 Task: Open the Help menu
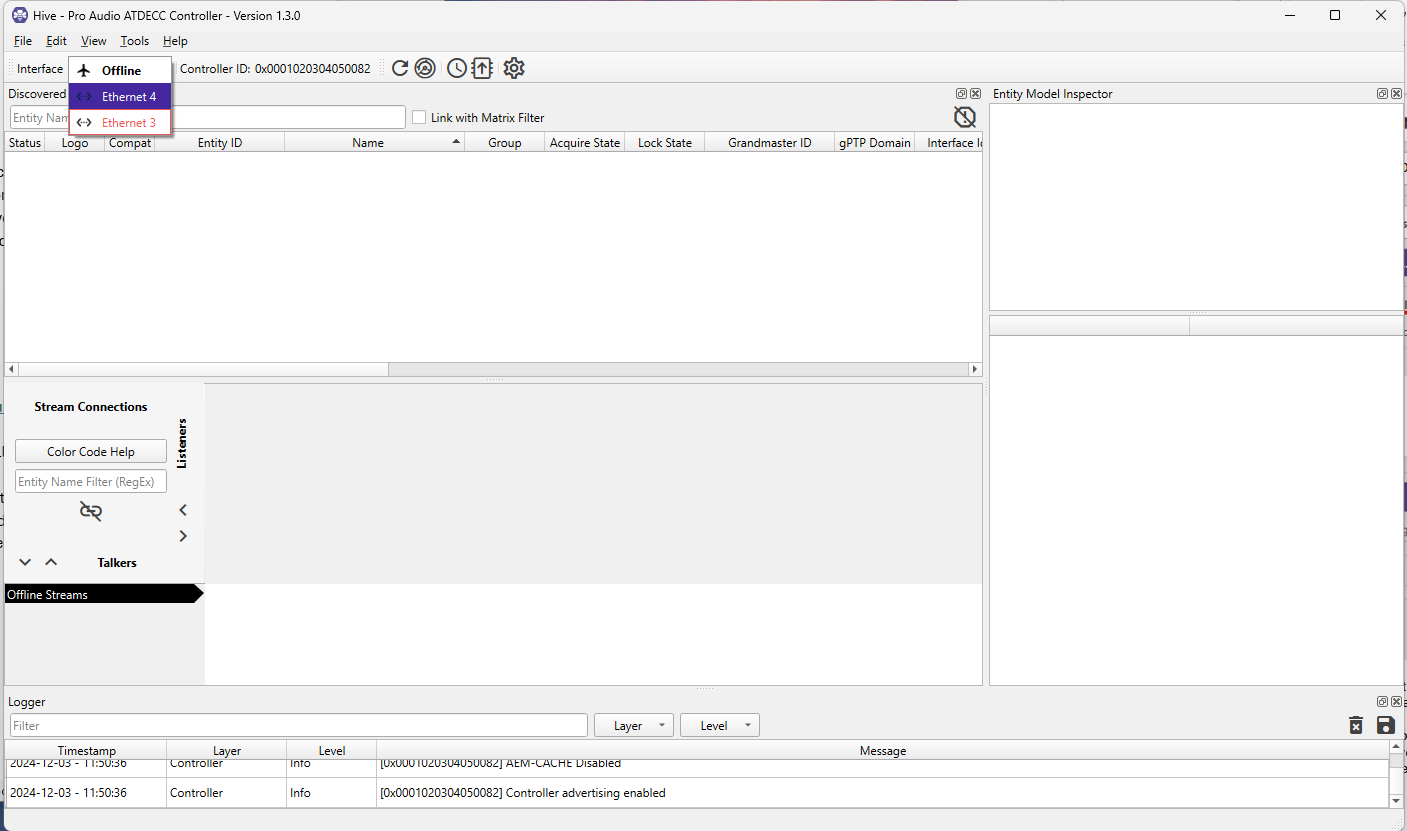click(x=175, y=41)
